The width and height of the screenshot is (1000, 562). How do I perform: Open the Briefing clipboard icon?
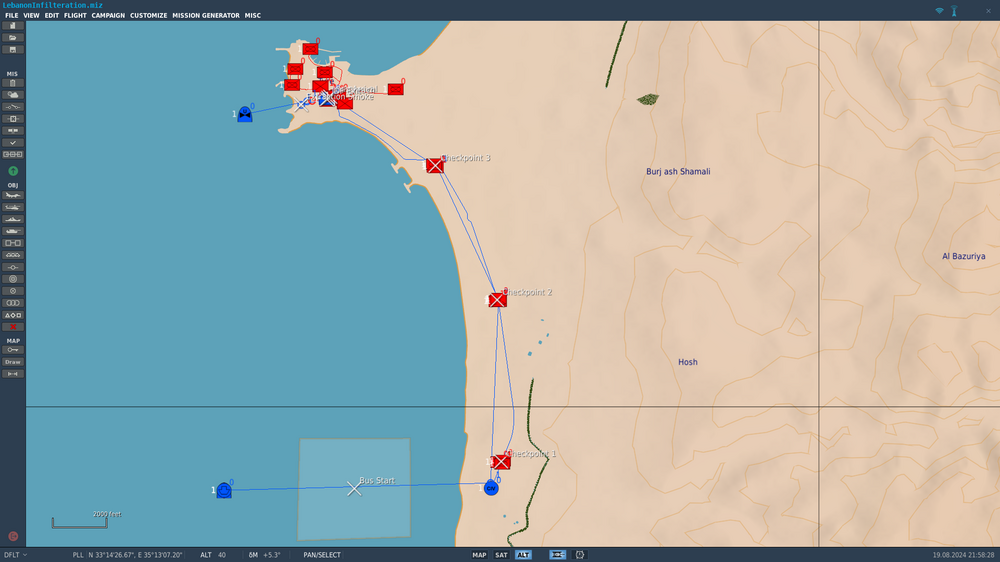click(13, 83)
